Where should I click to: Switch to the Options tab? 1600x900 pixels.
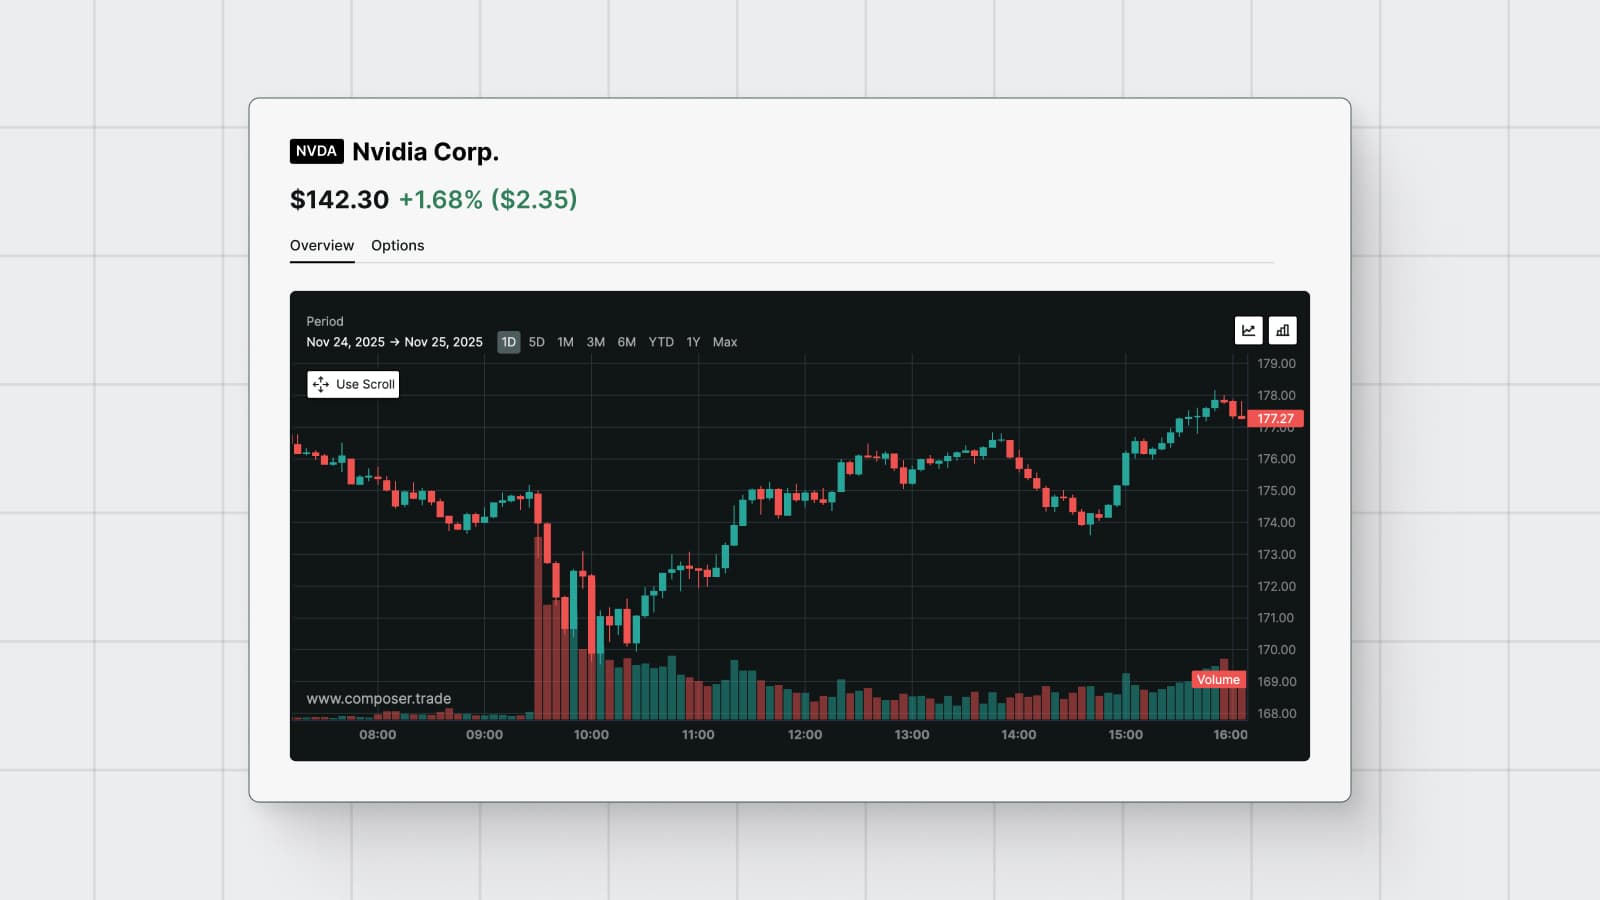click(398, 246)
